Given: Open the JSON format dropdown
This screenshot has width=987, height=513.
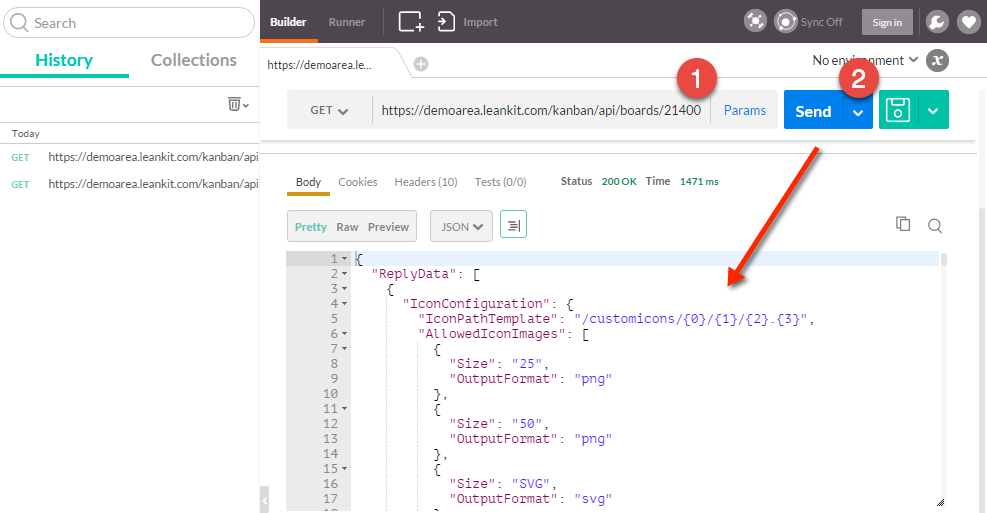Looking at the screenshot, I should (461, 227).
